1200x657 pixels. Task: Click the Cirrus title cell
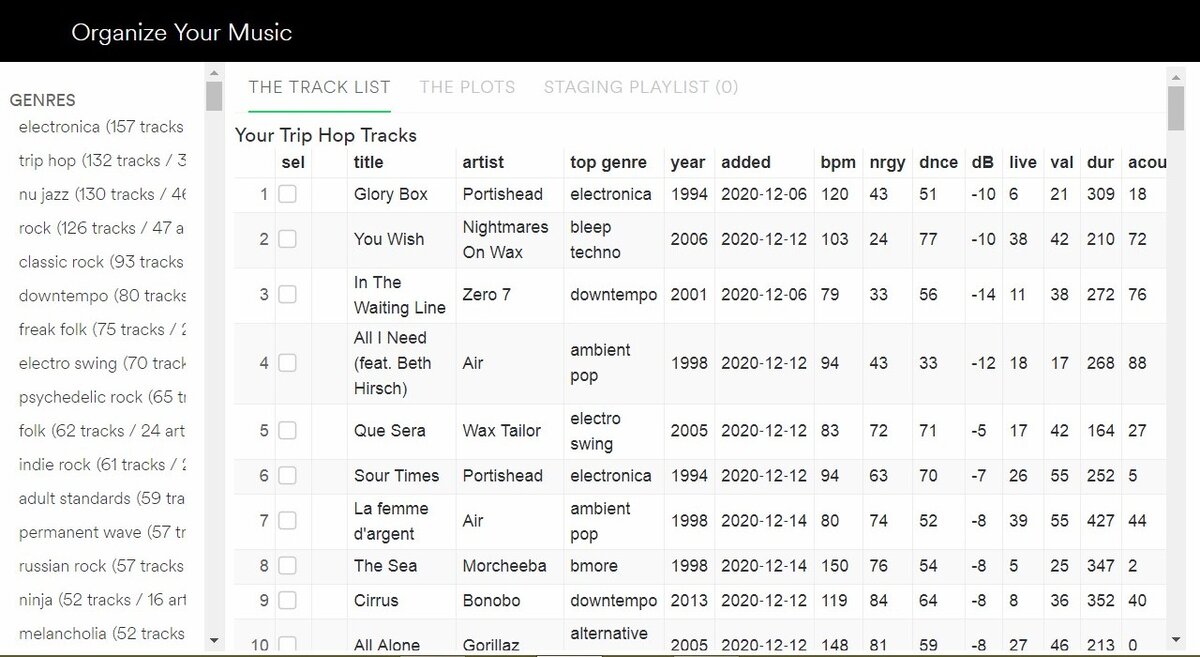click(376, 600)
